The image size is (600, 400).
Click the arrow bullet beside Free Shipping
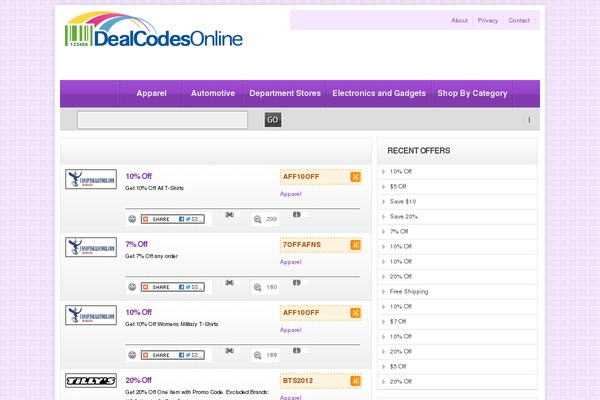383,292
